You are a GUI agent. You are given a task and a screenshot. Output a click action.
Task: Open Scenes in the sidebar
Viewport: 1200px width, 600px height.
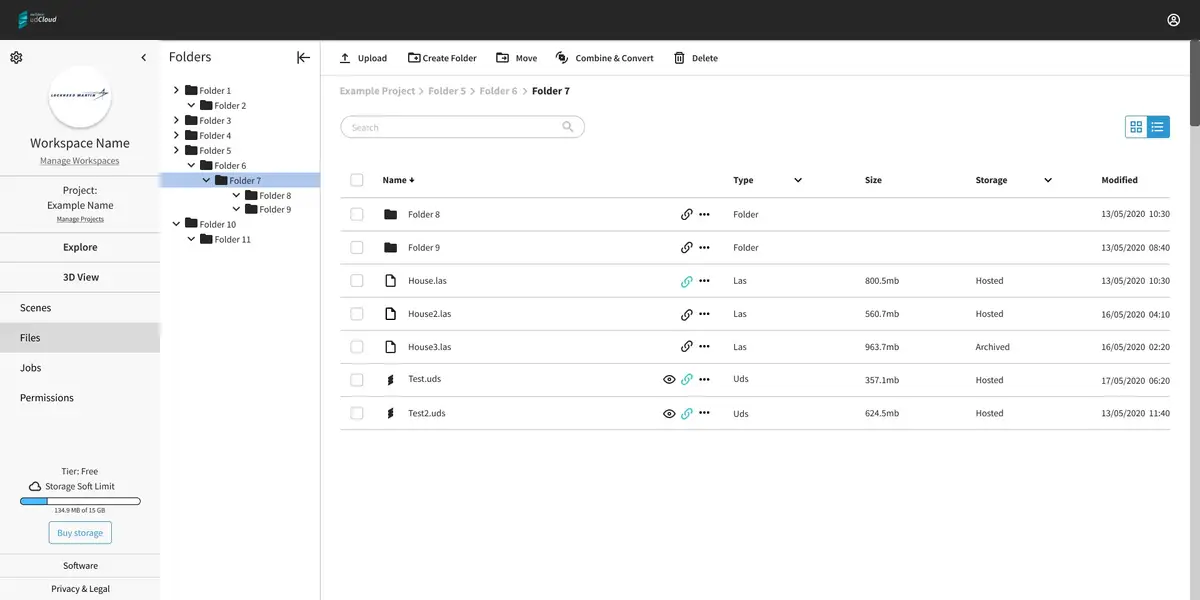coord(80,308)
